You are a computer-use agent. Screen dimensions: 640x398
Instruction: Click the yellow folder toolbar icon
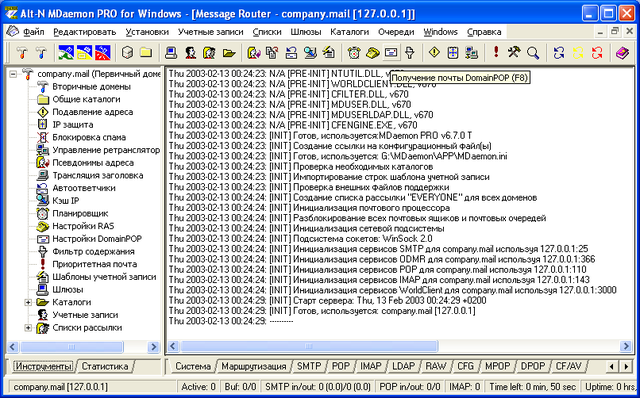click(x=146, y=52)
